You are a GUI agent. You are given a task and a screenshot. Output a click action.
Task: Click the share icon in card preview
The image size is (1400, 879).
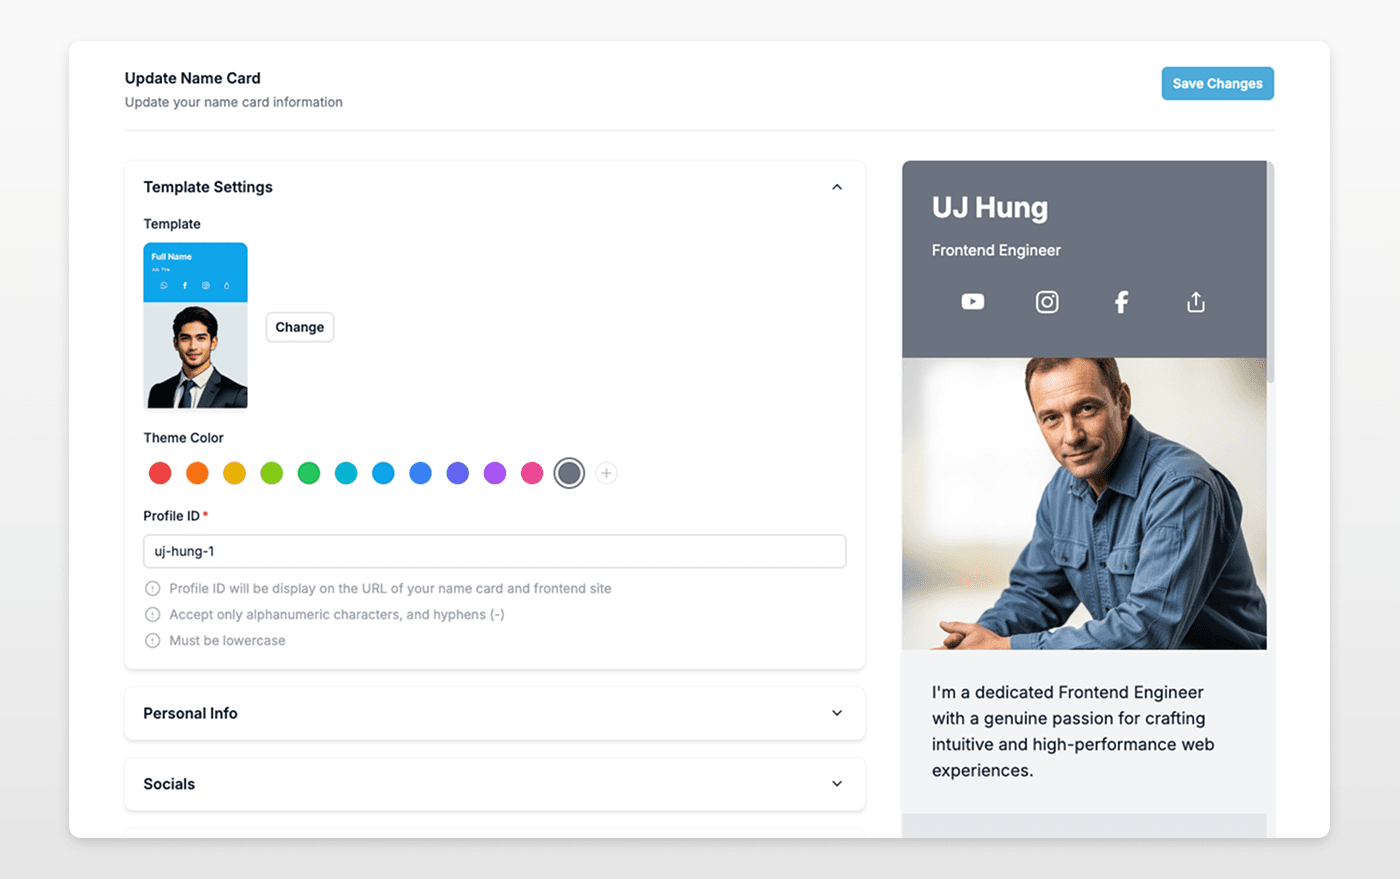pos(1196,302)
